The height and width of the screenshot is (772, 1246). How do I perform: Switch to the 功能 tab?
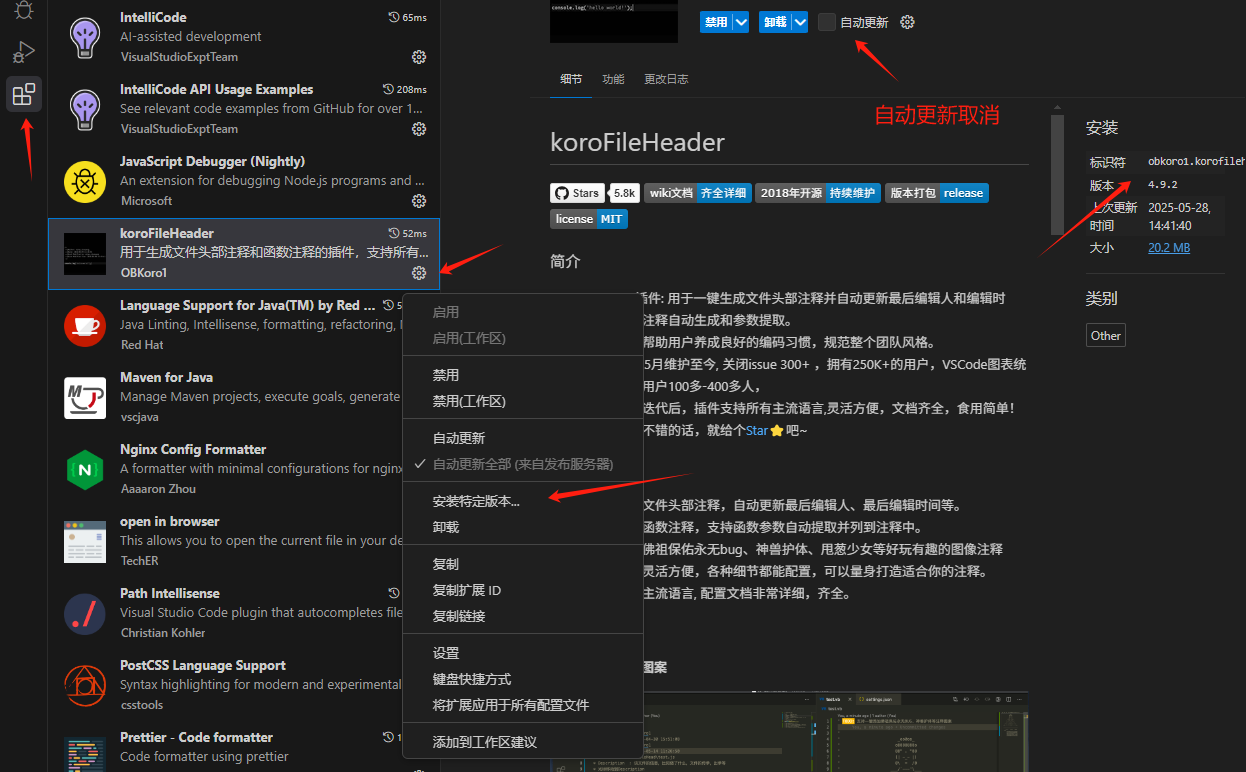[613, 79]
